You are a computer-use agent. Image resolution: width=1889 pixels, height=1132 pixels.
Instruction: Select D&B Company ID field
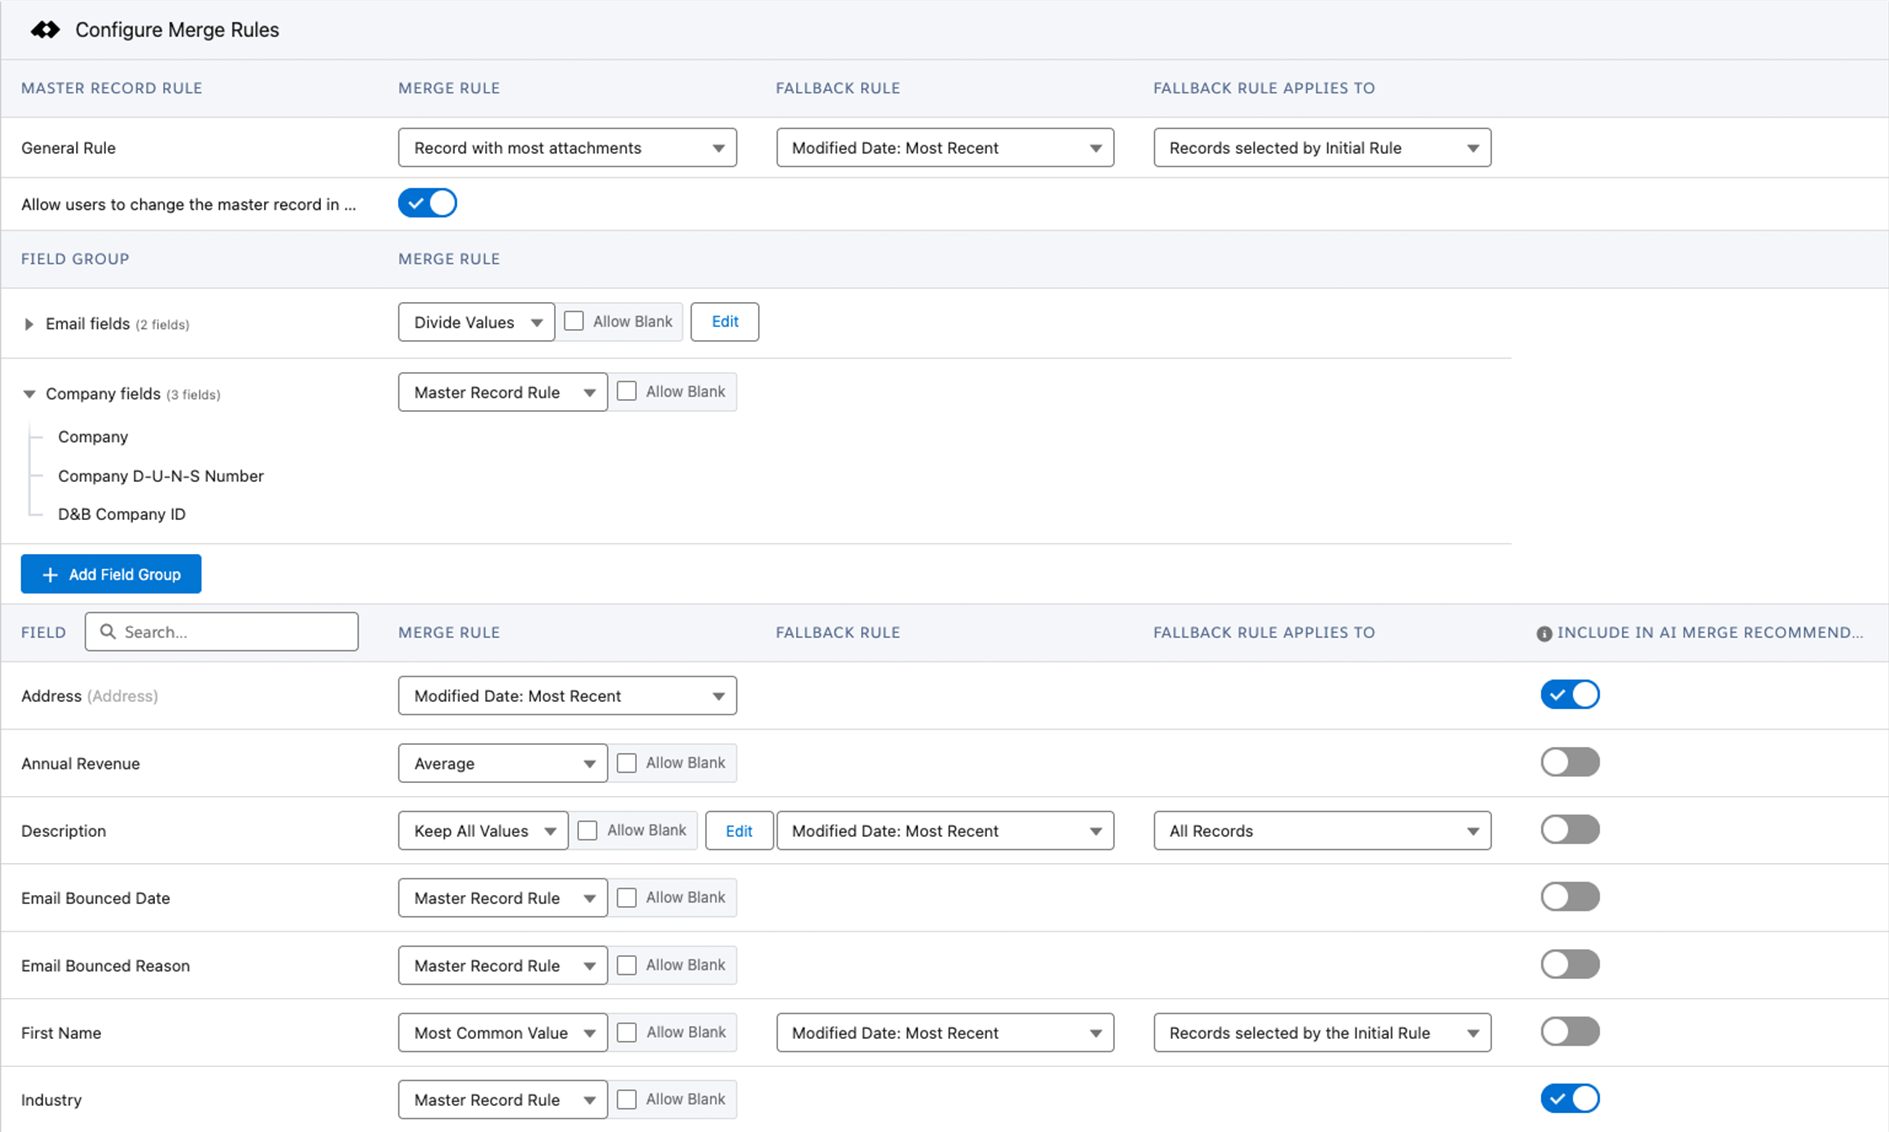tap(122, 514)
